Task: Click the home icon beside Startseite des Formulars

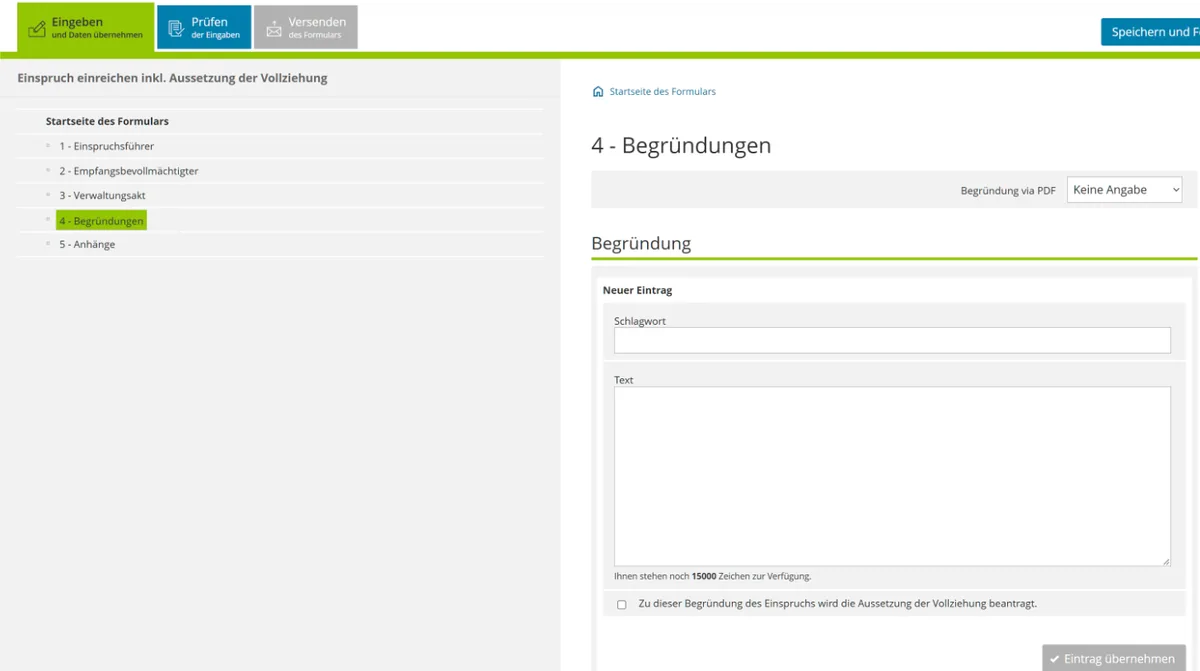Action: point(598,91)
